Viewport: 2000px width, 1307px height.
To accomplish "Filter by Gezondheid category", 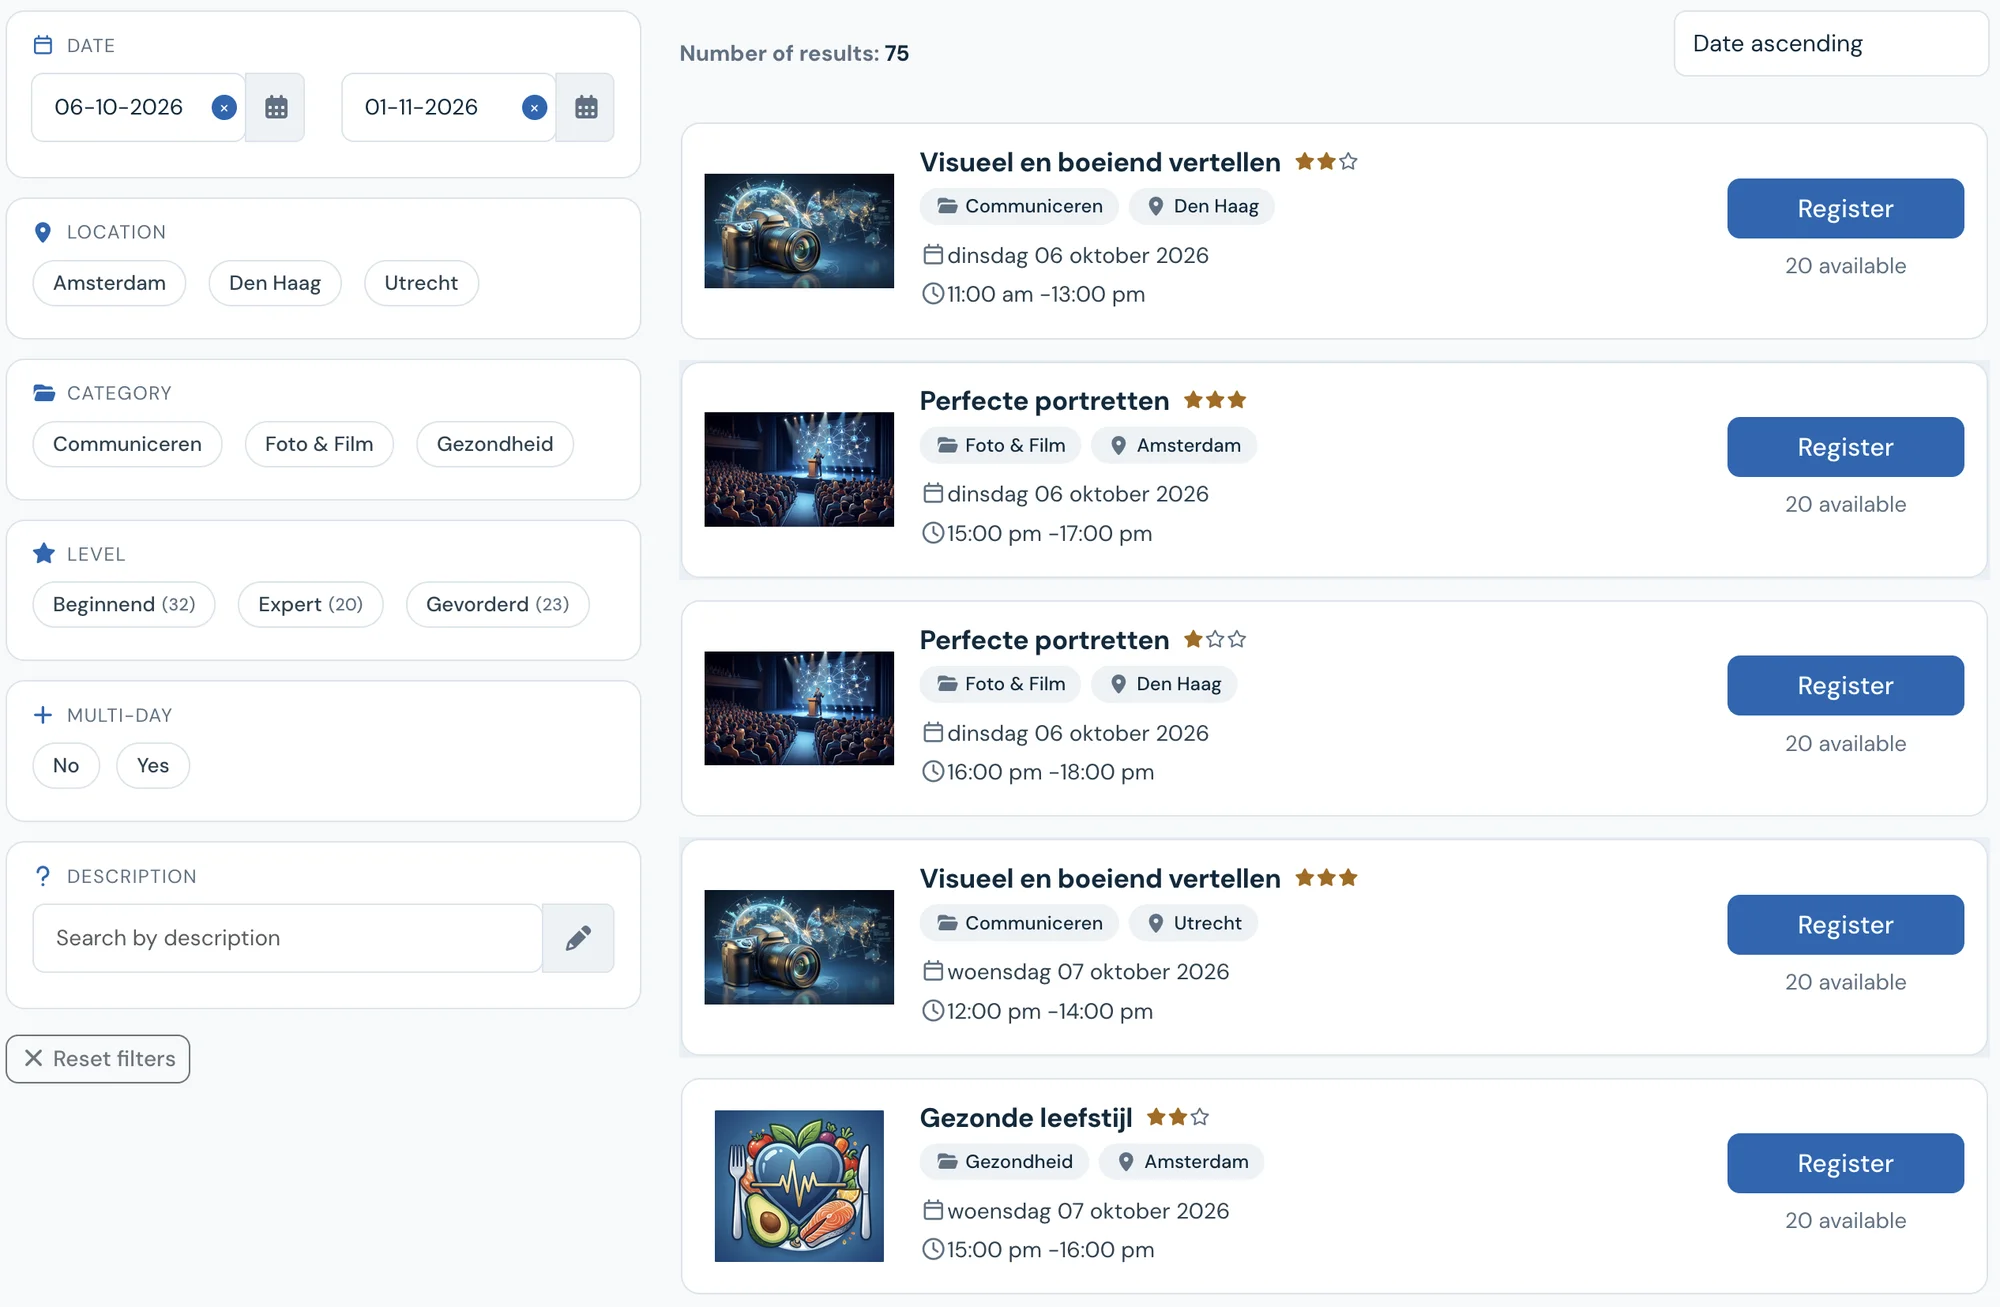I will click(495, 444).
